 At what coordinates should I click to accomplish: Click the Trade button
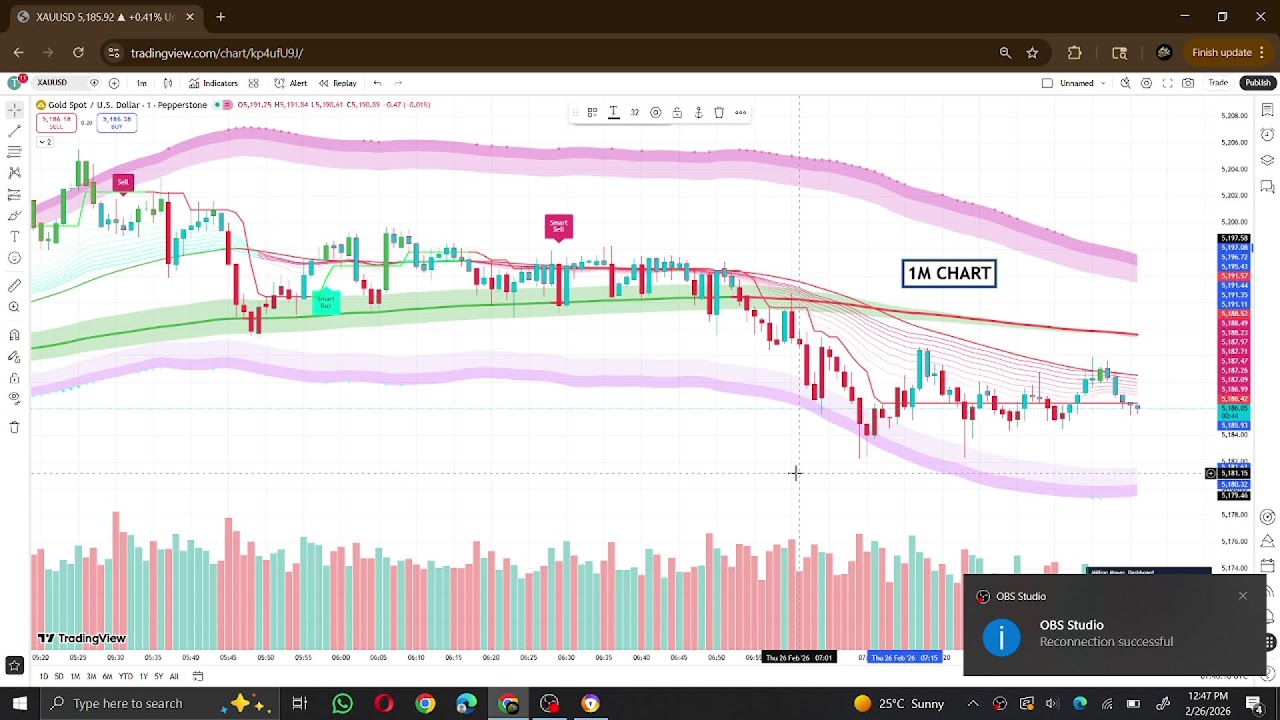pyautogui.click(x=1218, y=83)
